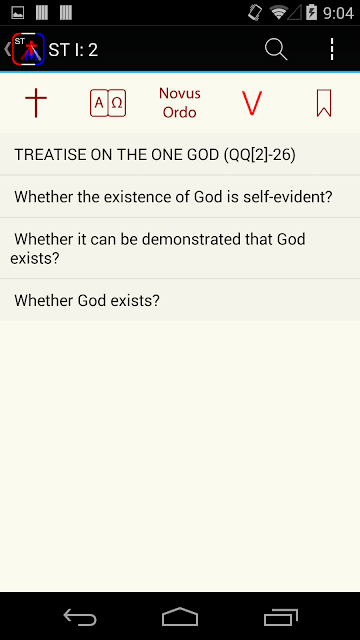
Task: Tap the picture notification icon in status bar
Action: click(18, 13)
